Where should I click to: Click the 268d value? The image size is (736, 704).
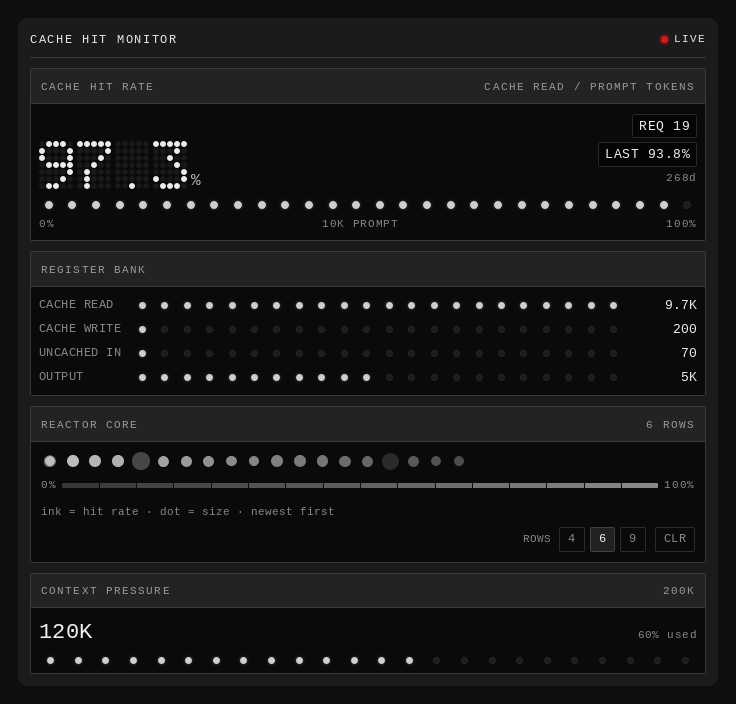click(681, 177)
